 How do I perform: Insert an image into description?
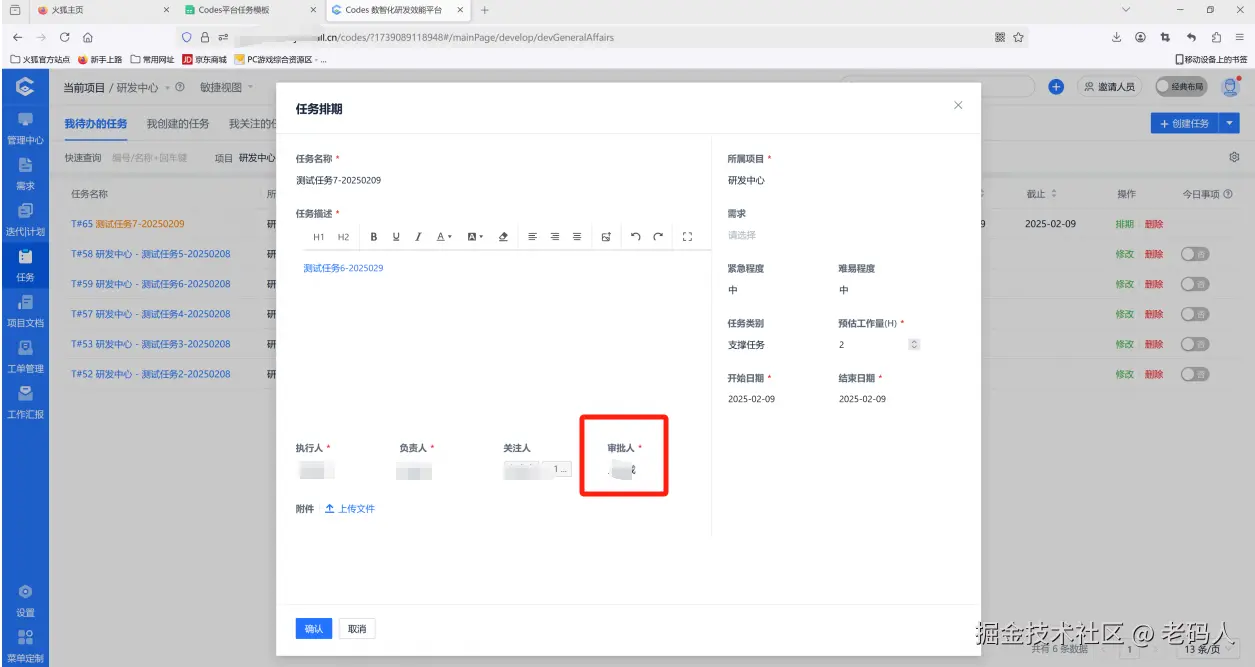click(606, 237)
